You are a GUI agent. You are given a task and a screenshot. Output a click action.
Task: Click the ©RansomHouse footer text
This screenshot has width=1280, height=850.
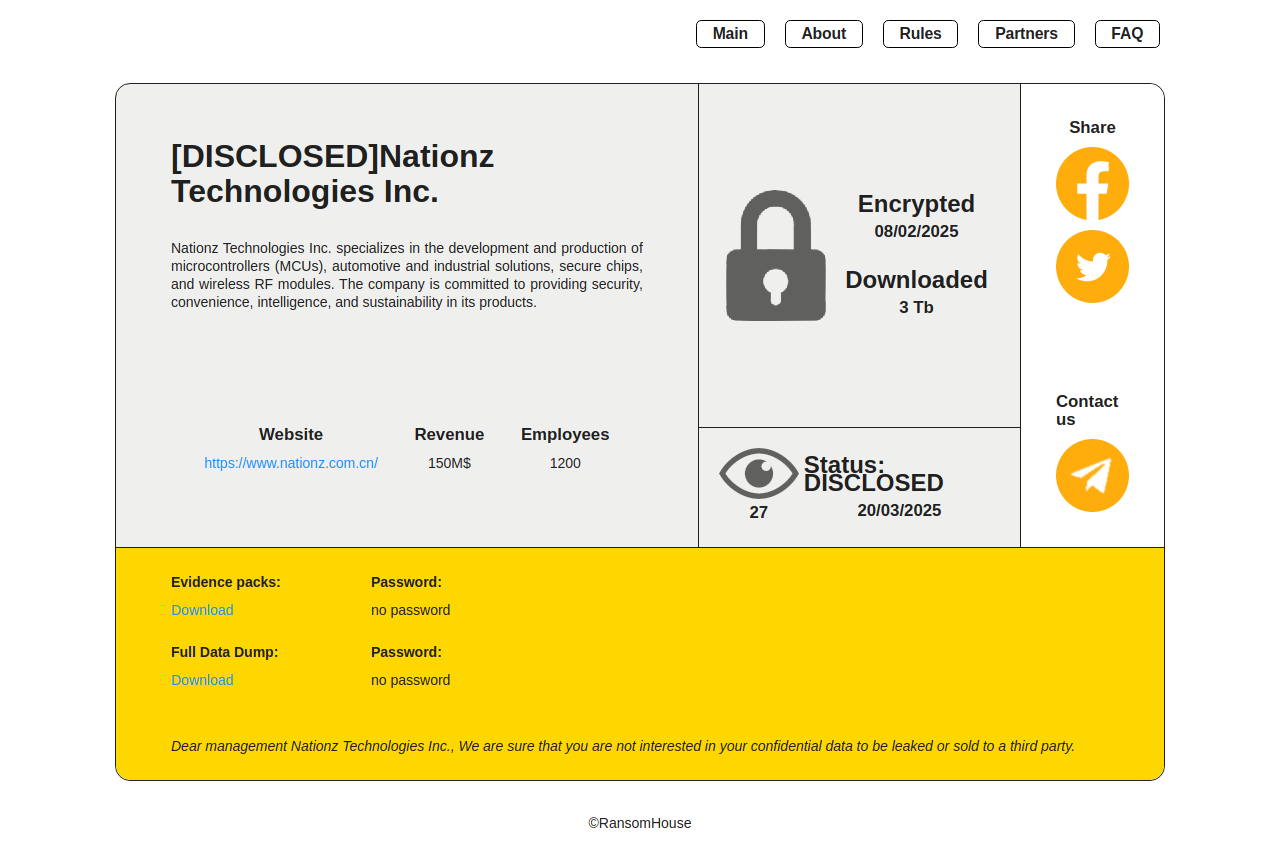pyautogui.click(x=640, y=823)
